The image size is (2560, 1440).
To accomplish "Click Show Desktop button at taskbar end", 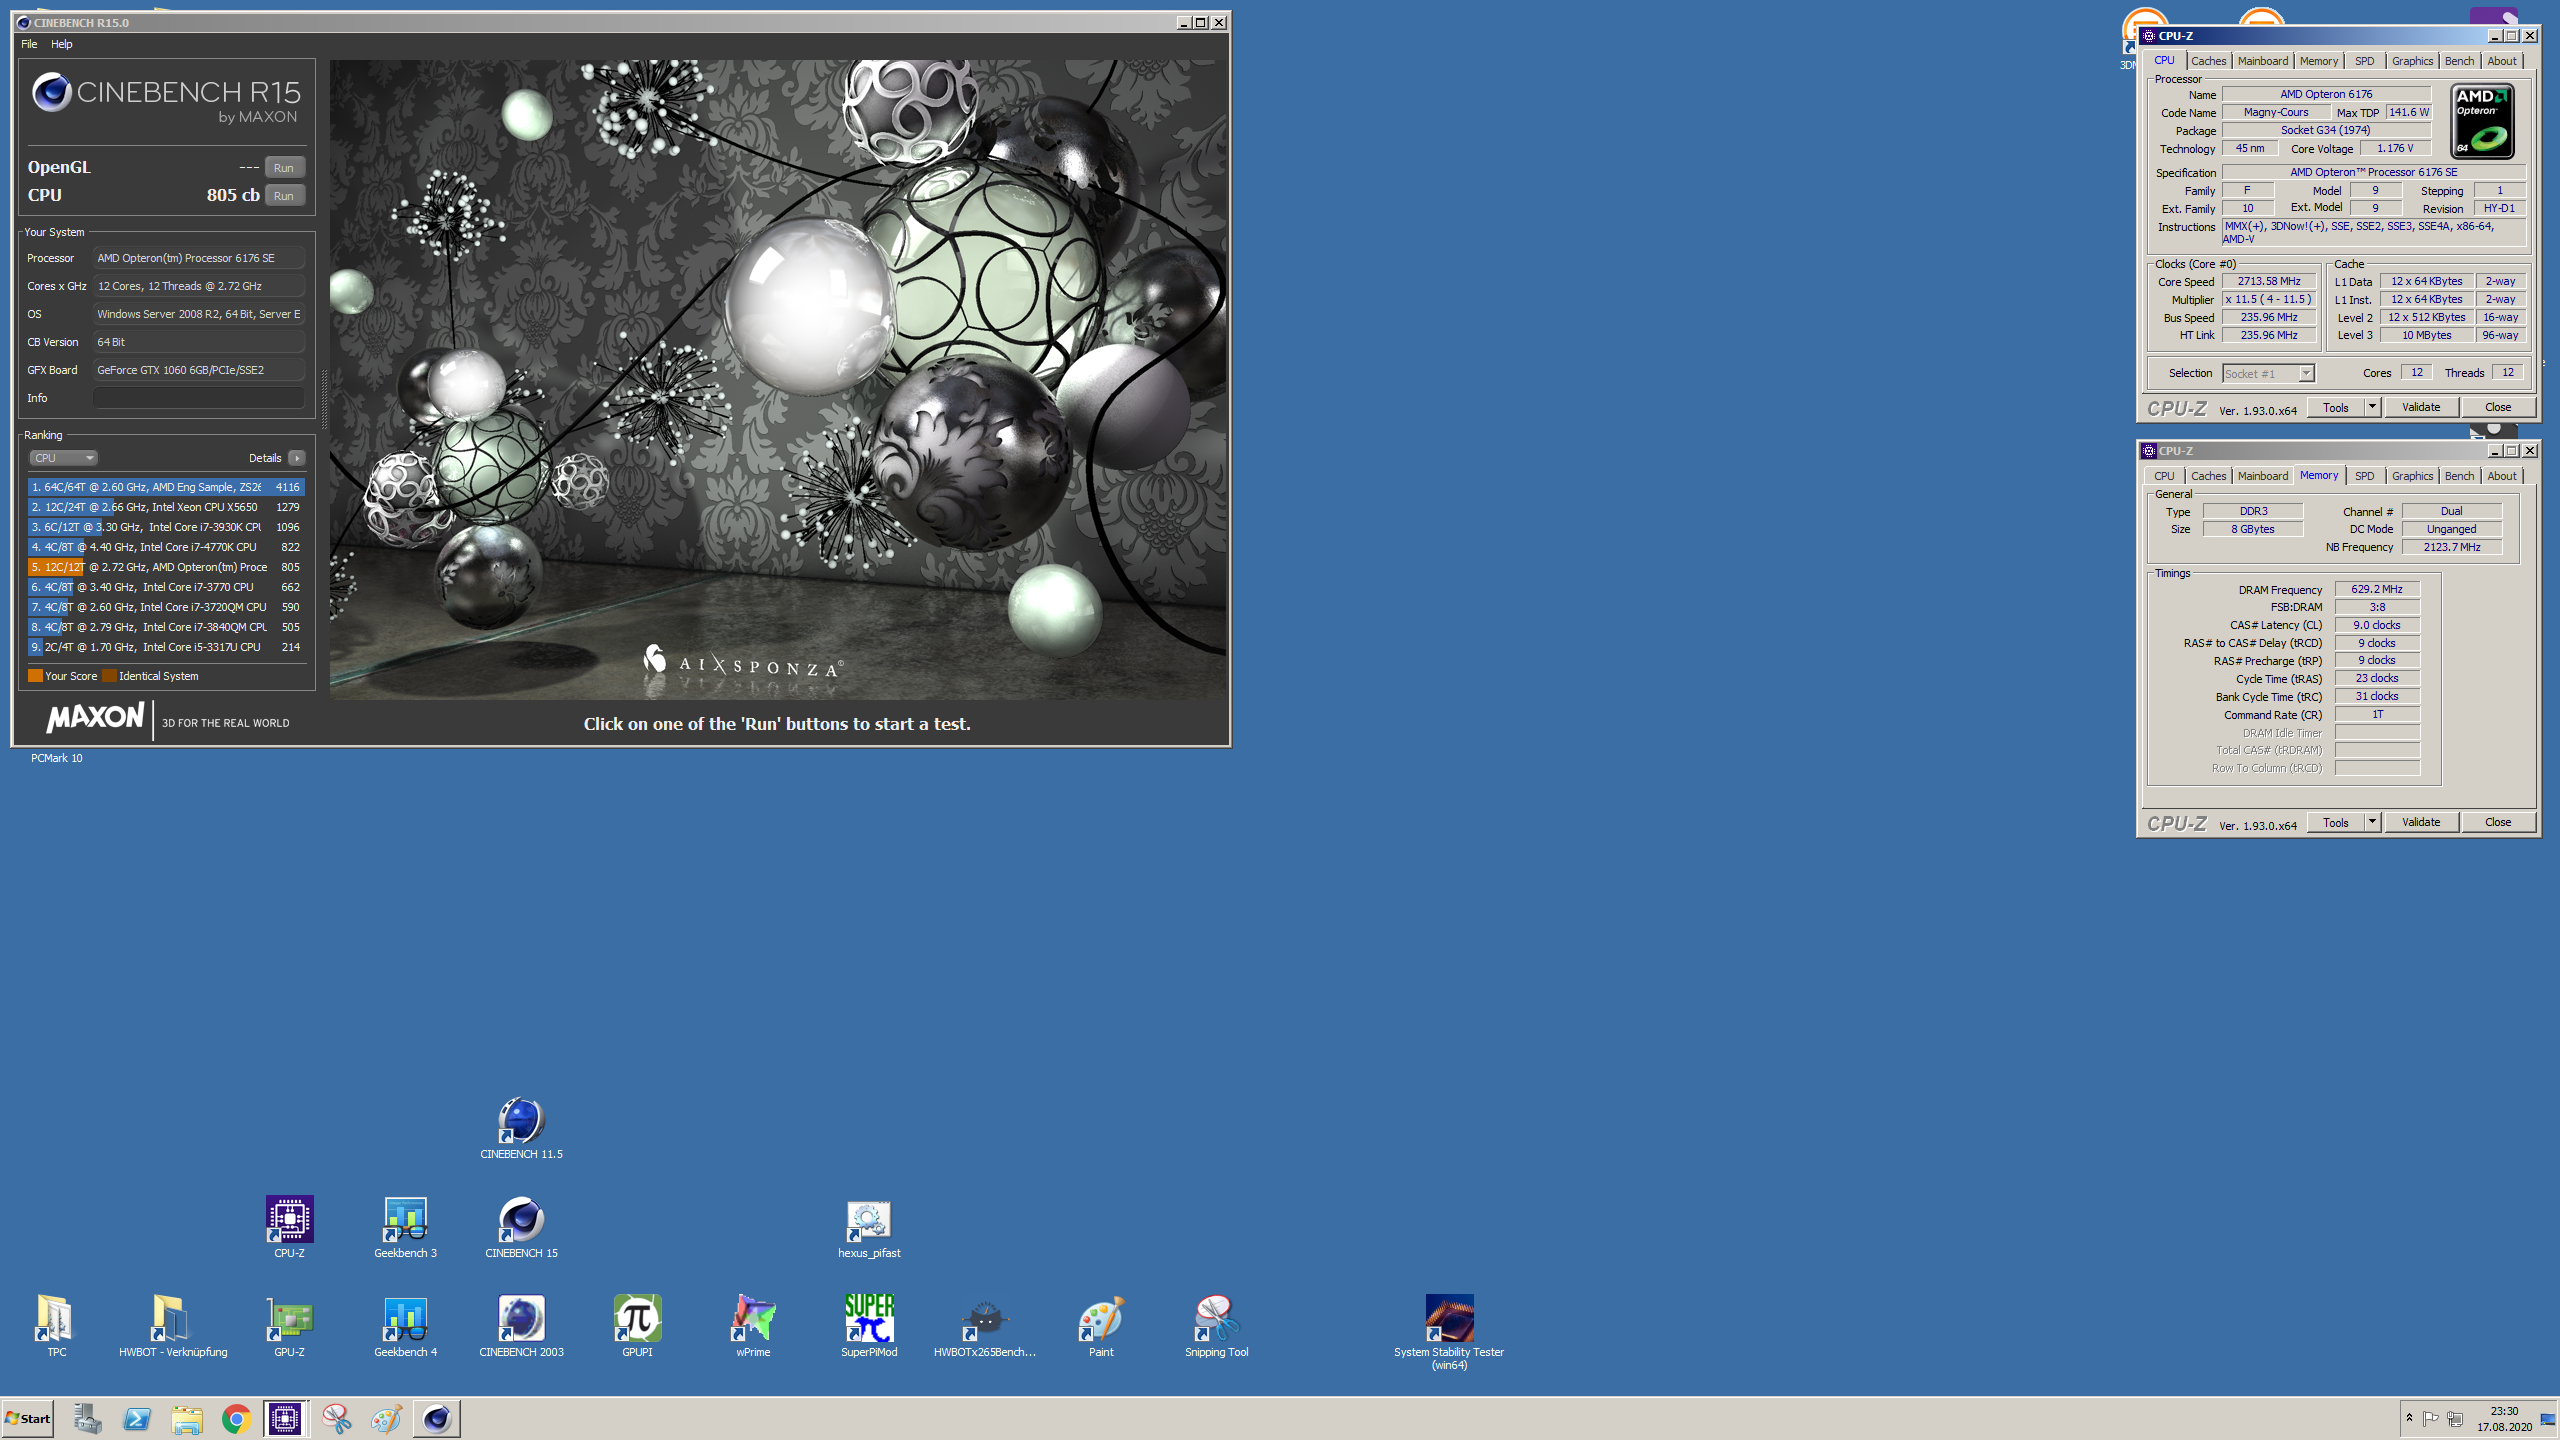I will point(2549,1419).
